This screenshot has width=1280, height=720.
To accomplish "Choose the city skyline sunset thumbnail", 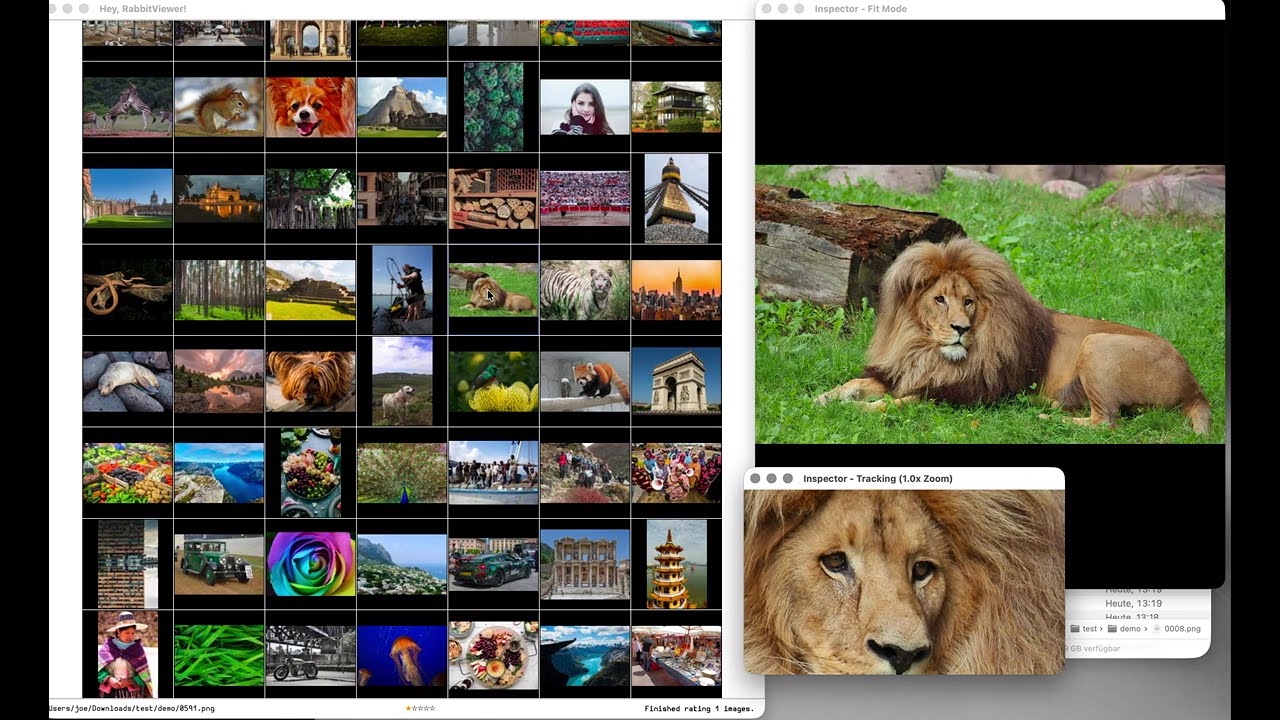I will (676, 290).
